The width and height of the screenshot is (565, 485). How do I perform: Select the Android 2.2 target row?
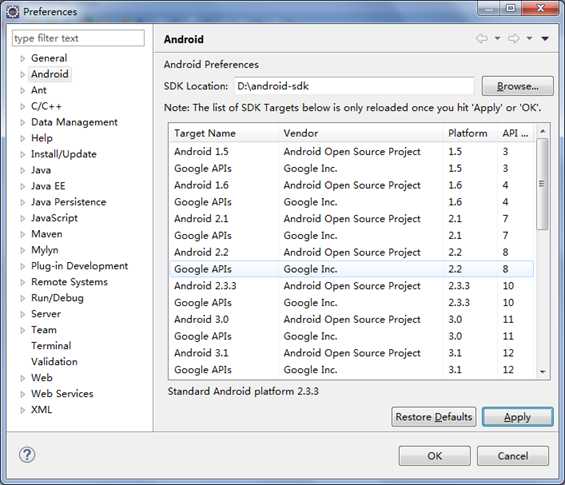351,252
